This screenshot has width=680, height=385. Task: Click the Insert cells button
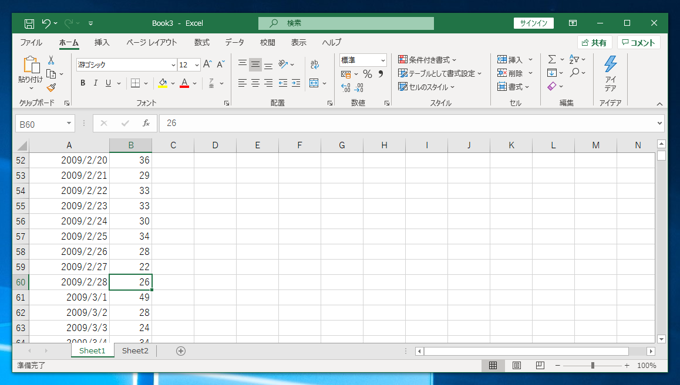(x=510, y=59)
